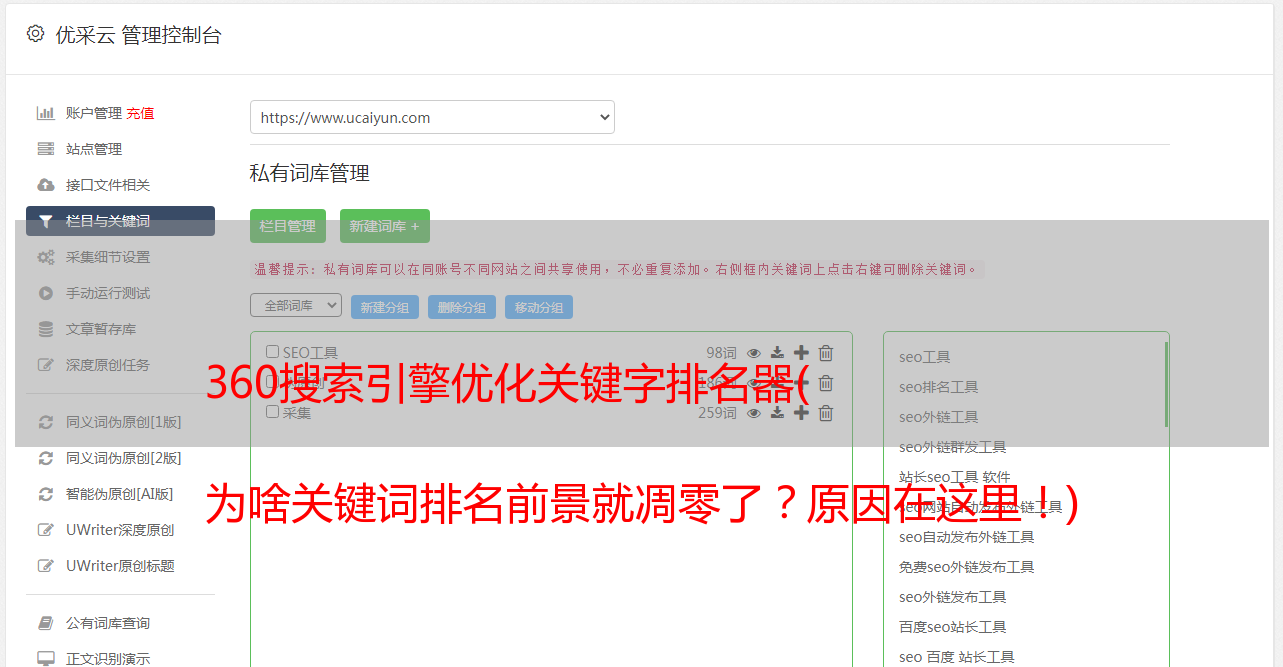
Task: View keywords of 采集 via eye icon
Action: pyautogui.click(x=754, y=413)
